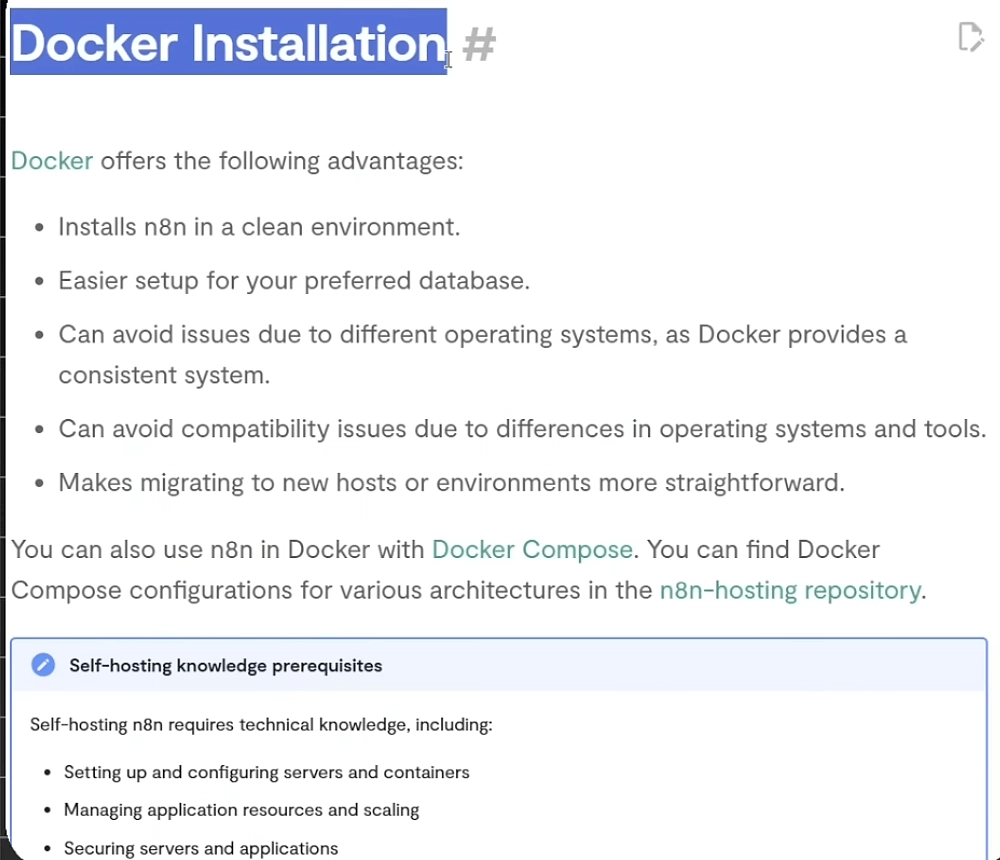
Task: Click 'Setting up and configuring servers' item
Action: pos(266,772)
